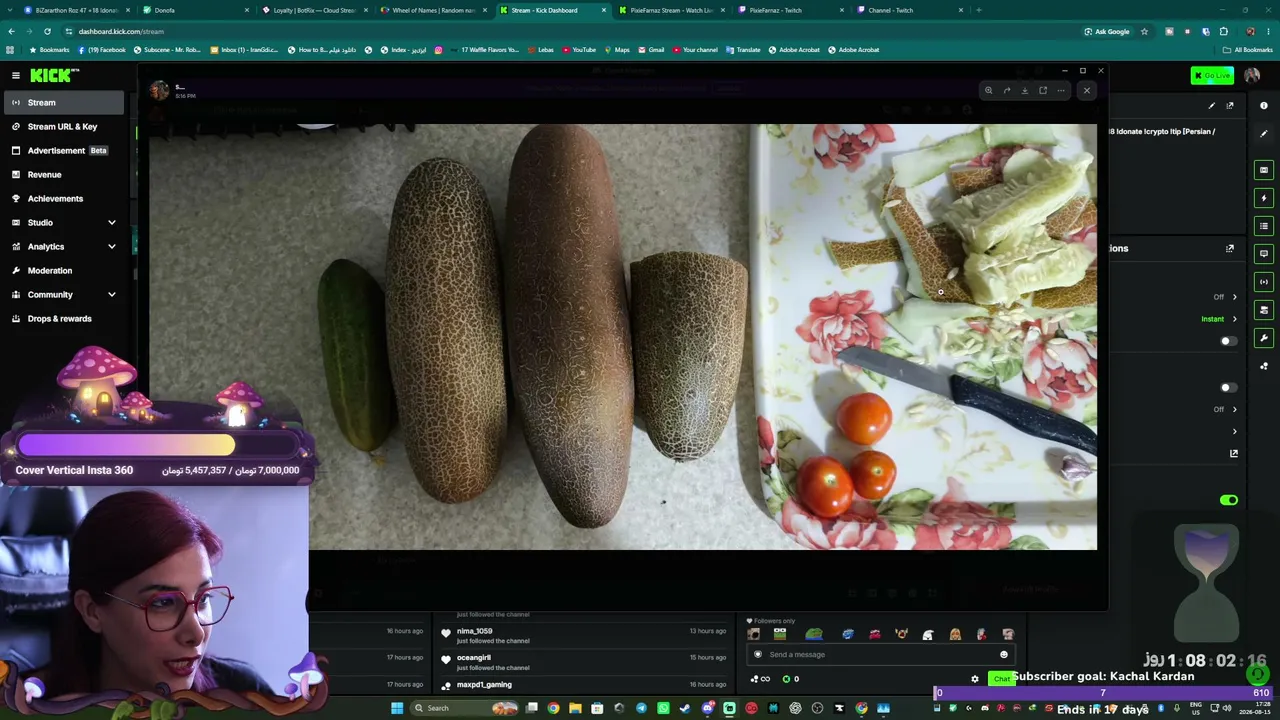Click pencil icon in right toolbar
Screen dimensions: 1280x720
point(1264,133)
